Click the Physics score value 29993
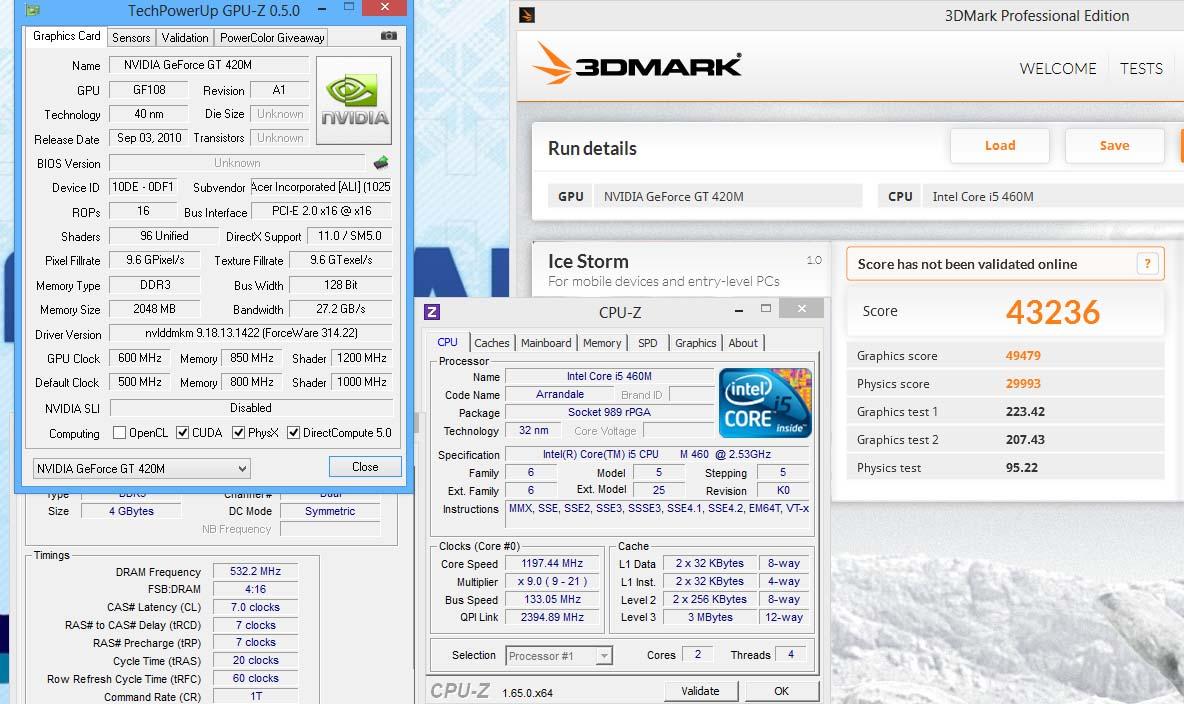Image resolution: width=1184 pixels, height=704 pixels. (1023, 384)
